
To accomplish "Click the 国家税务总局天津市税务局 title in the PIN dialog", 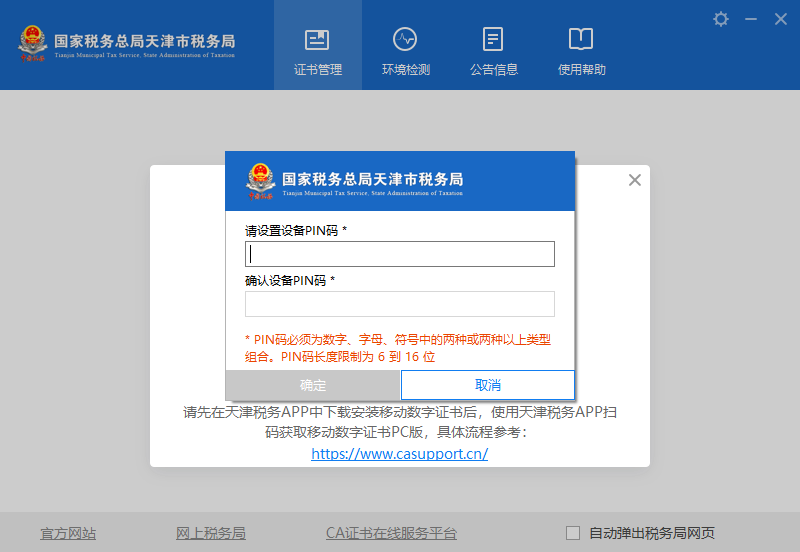I will click(372, 179).
